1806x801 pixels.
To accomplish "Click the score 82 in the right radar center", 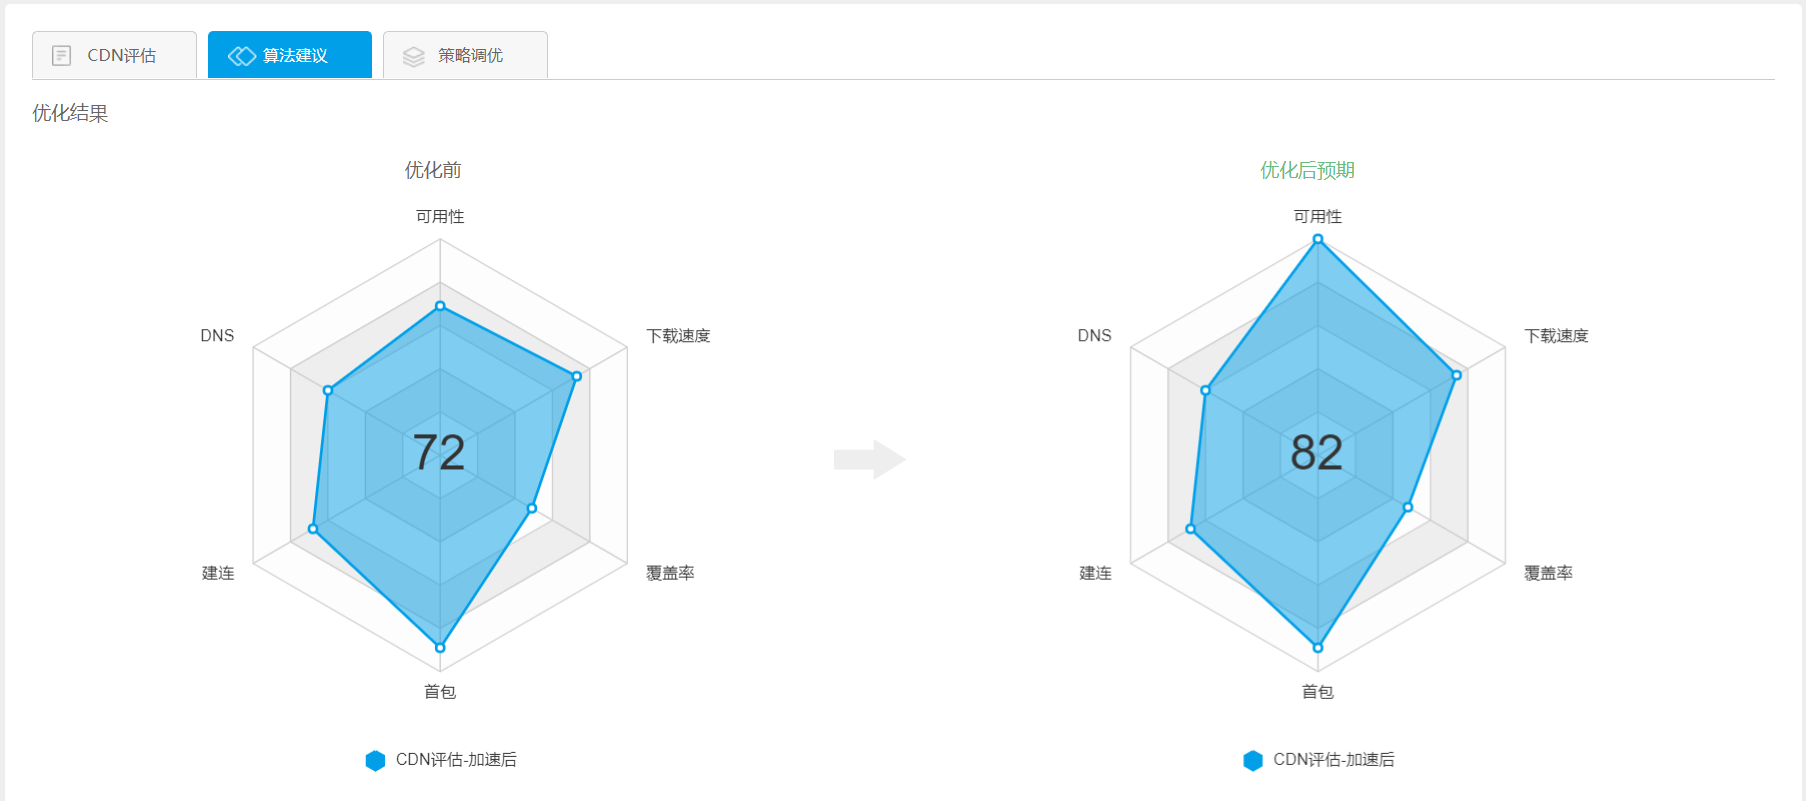I will [1316, 452].
